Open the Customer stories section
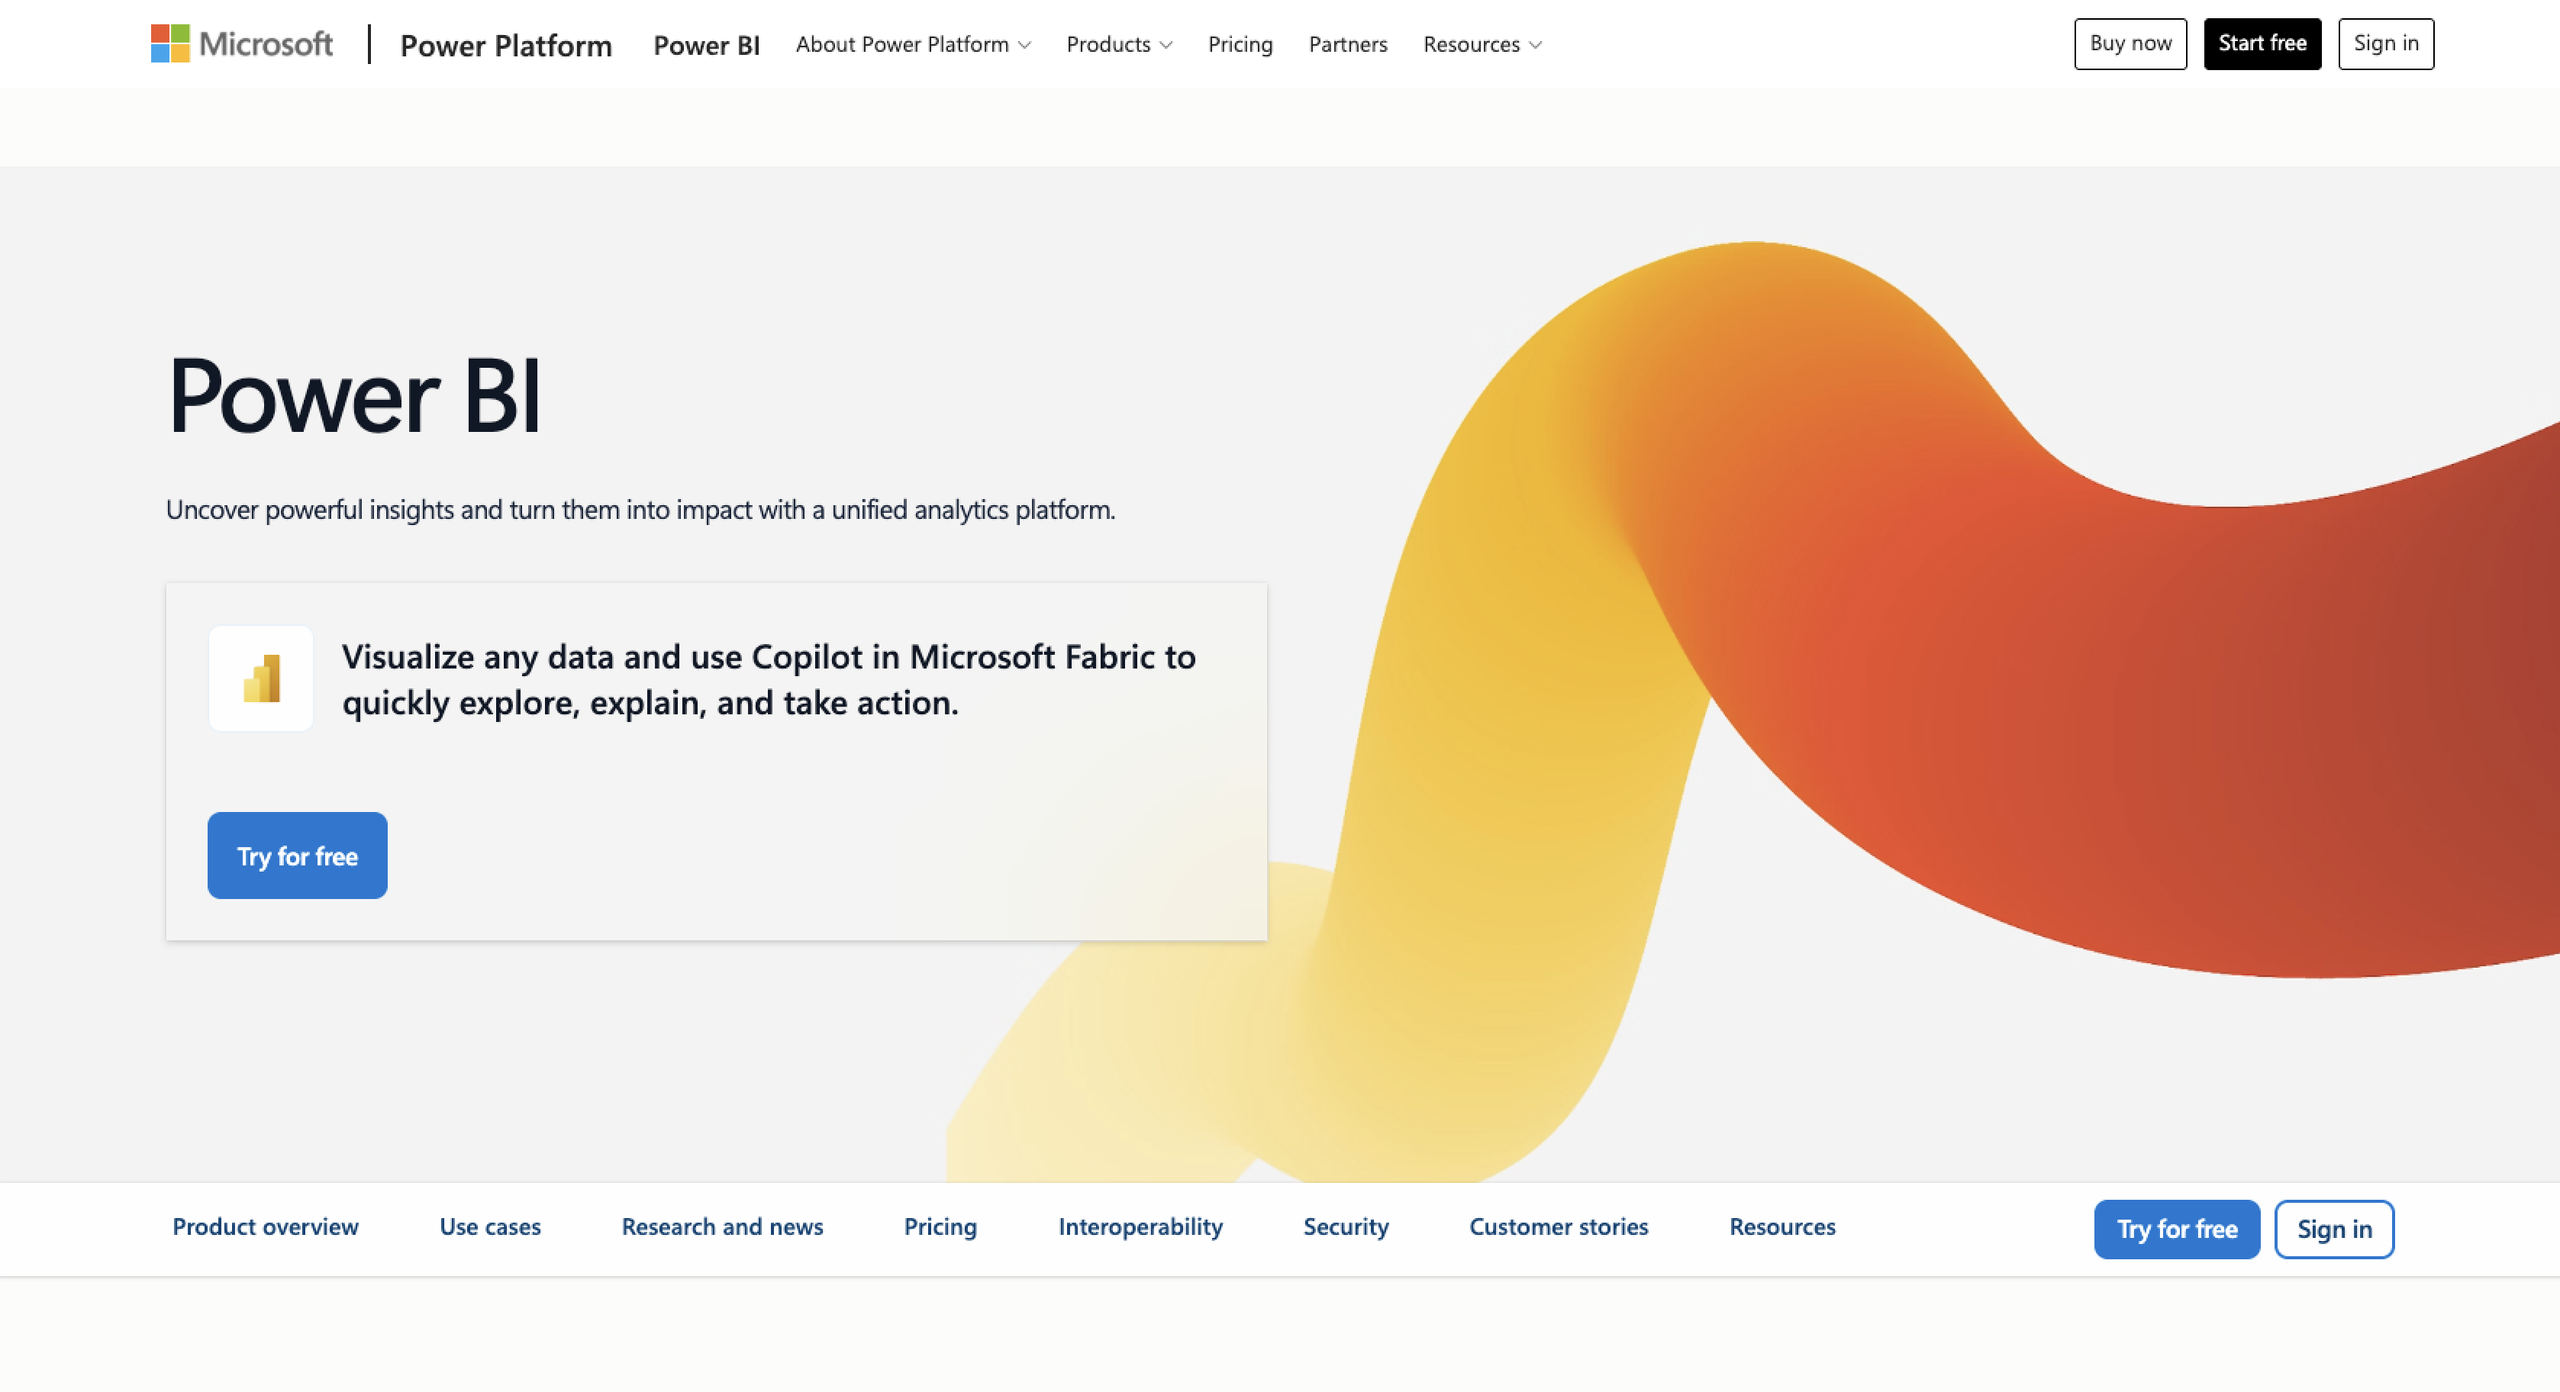This screenshot has width=2560, height=1392. click(x=1558, y=1227)
